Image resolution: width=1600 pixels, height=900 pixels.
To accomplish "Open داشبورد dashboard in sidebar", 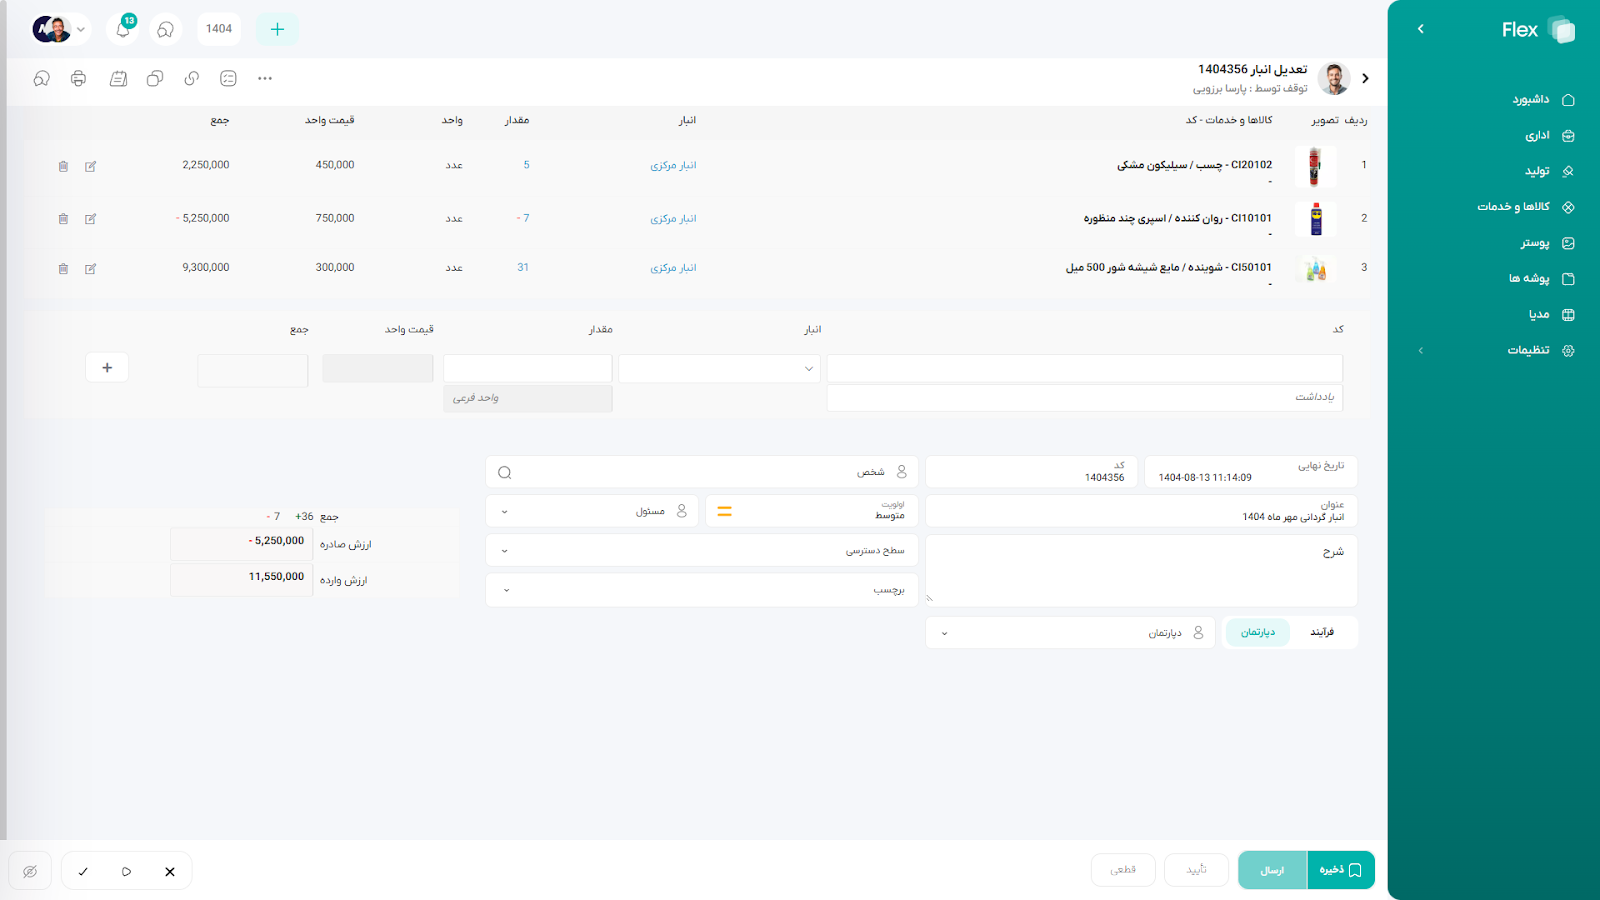I will point(1541,100).
